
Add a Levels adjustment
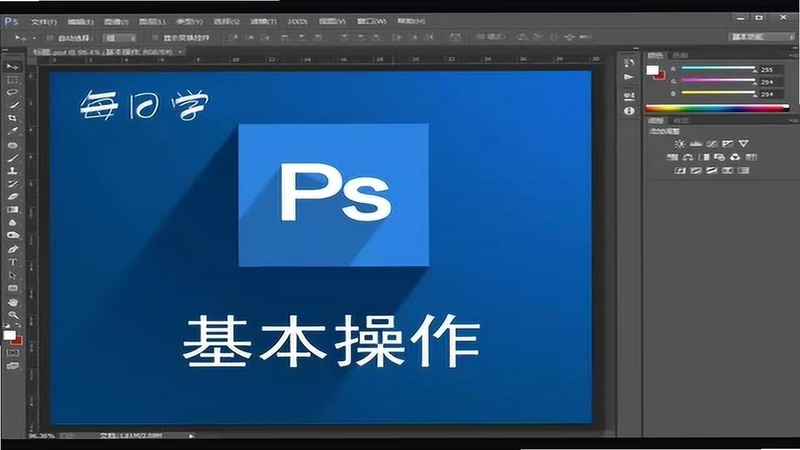point(695,144)
